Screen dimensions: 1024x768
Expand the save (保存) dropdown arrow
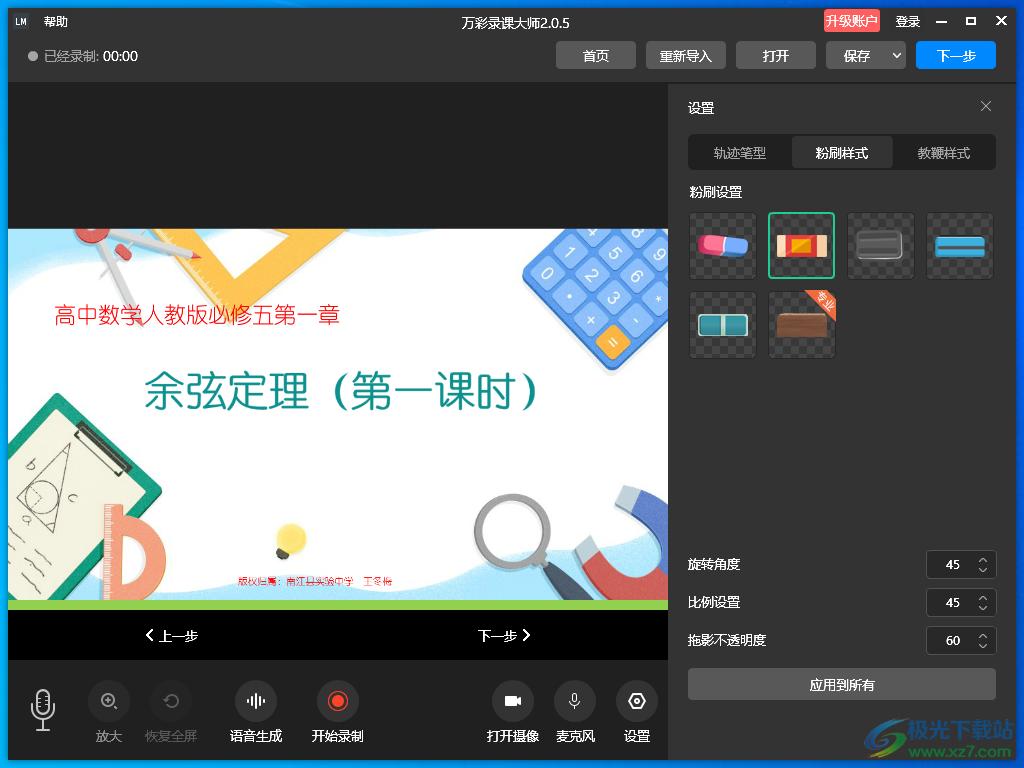coord(896,56)
